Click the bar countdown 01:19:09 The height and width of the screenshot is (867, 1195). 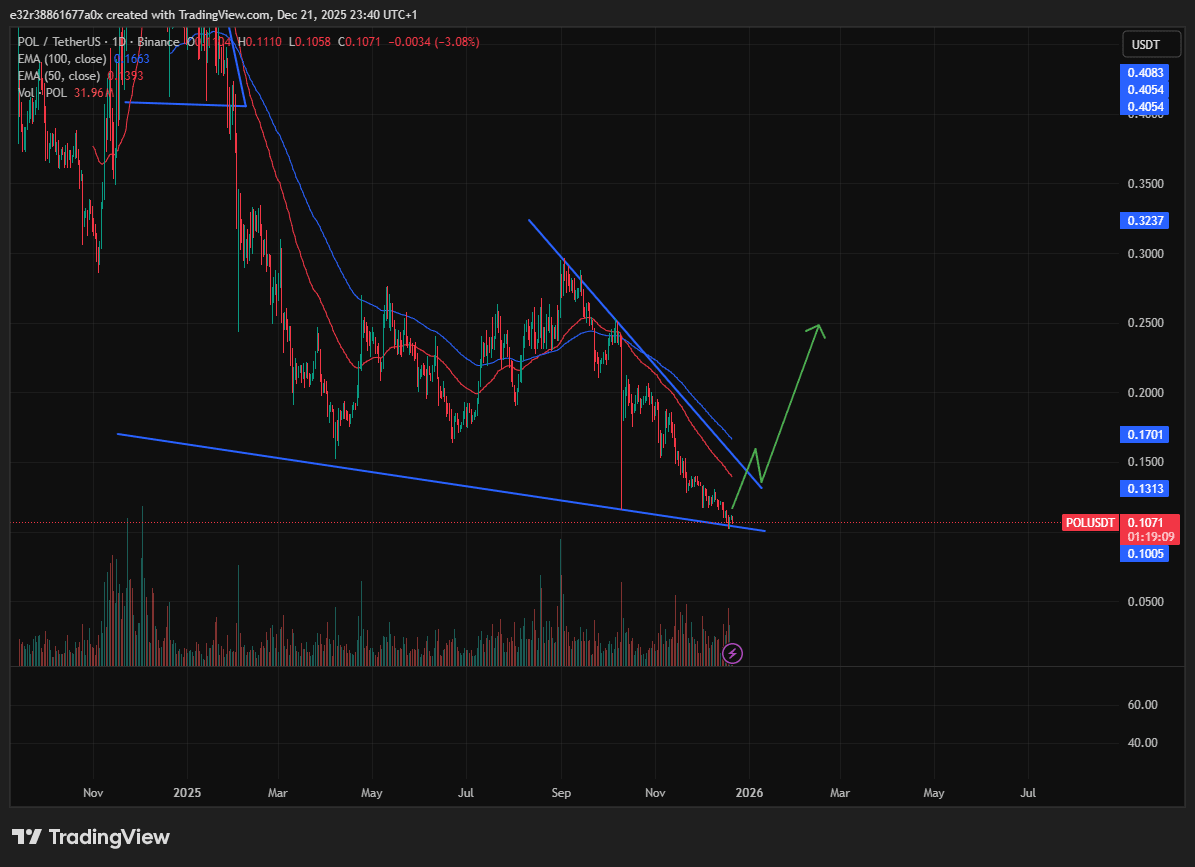[x=1151, y=536]
